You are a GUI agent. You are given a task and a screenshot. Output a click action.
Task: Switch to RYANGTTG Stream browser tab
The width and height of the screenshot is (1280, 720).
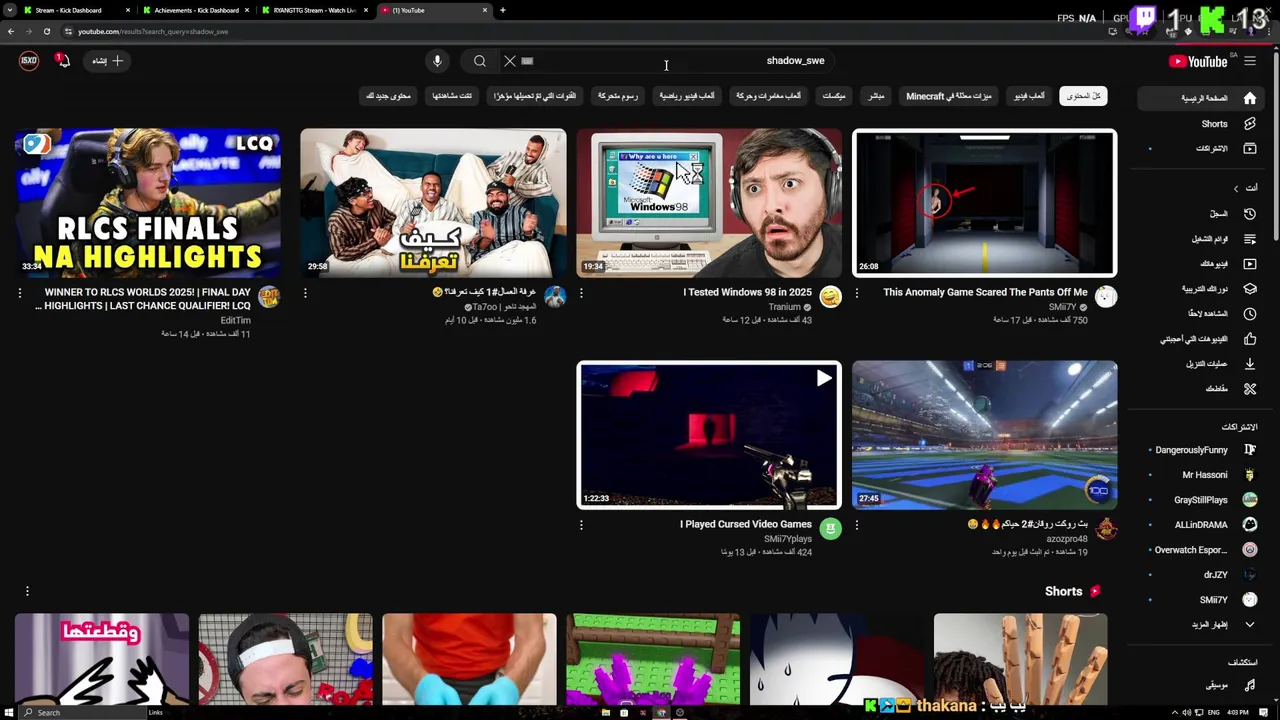[x=313, y=10]
